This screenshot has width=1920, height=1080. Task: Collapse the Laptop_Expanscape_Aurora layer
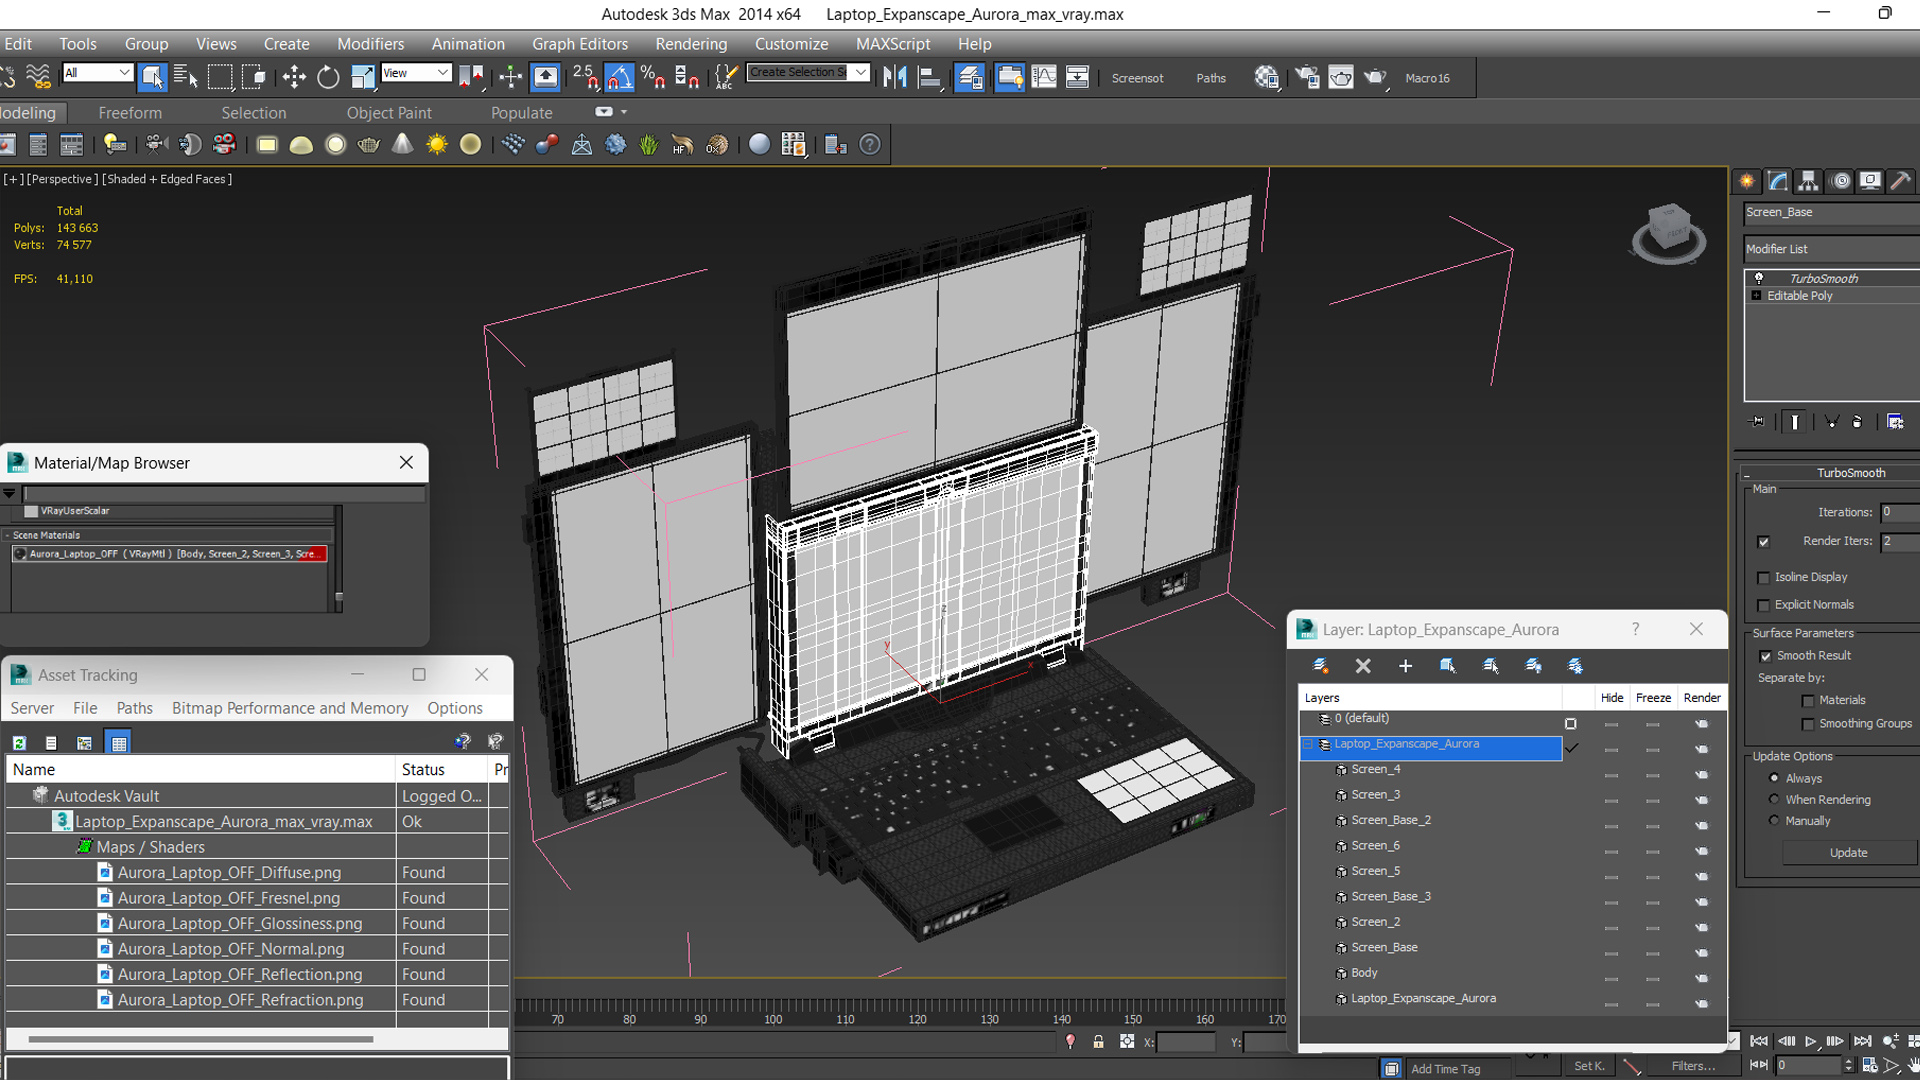(1307, 745)
